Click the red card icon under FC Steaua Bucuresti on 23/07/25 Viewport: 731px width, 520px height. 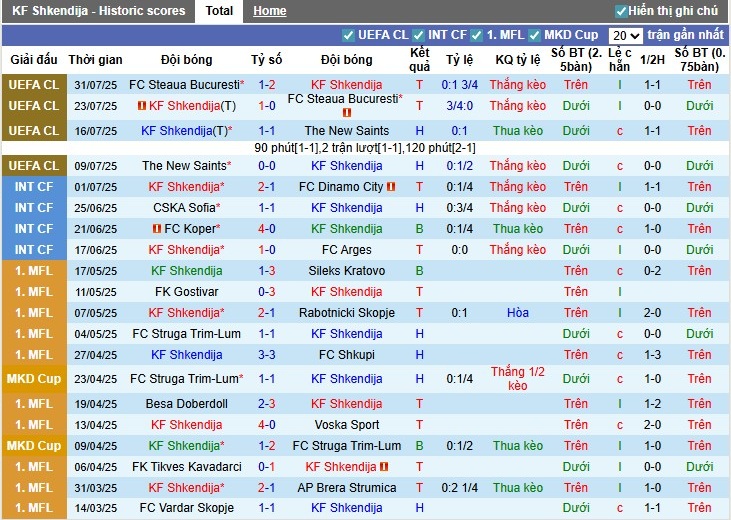click(x=347, y=112)
